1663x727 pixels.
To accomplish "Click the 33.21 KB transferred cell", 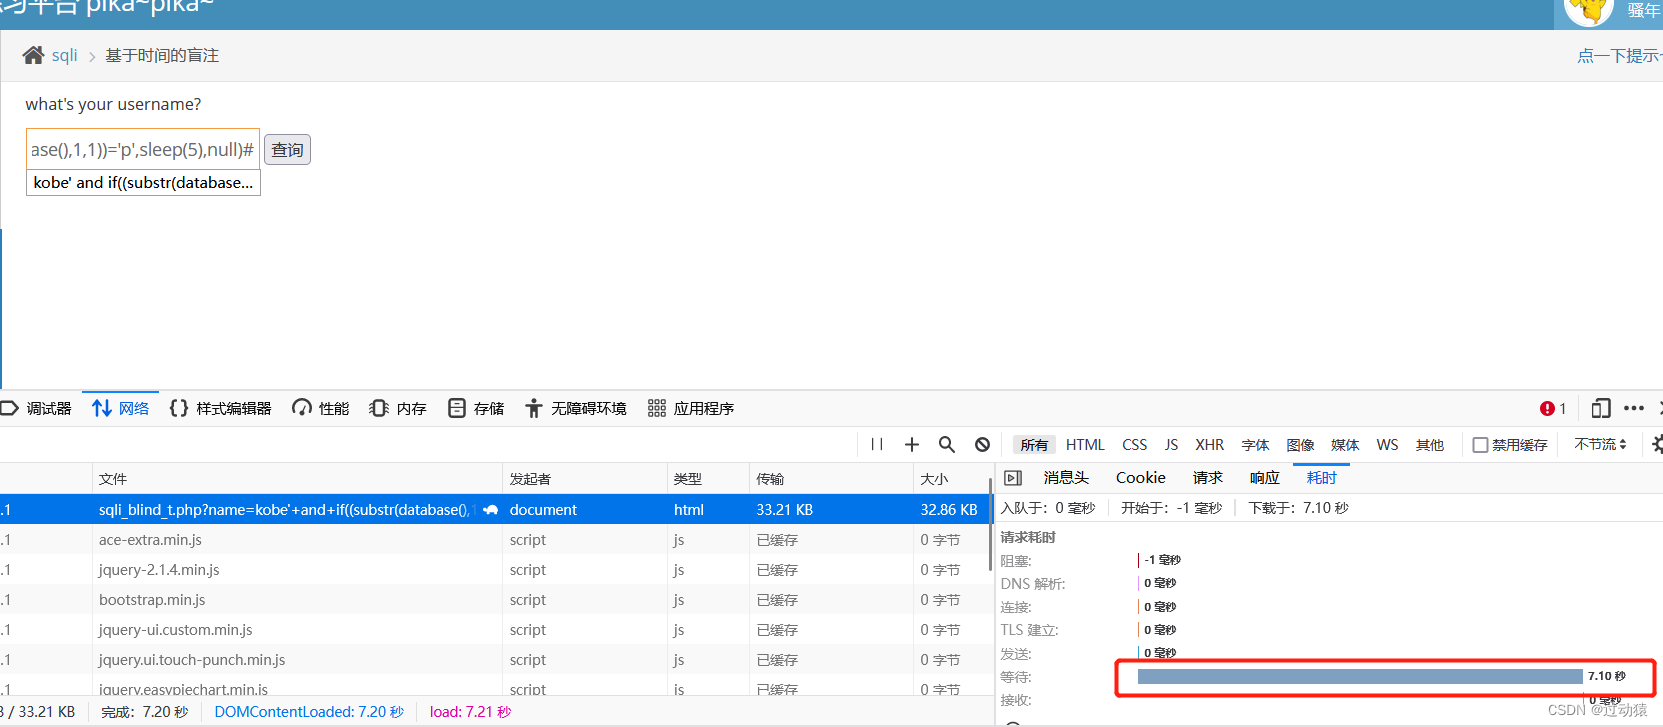I will tap(785, 510).
